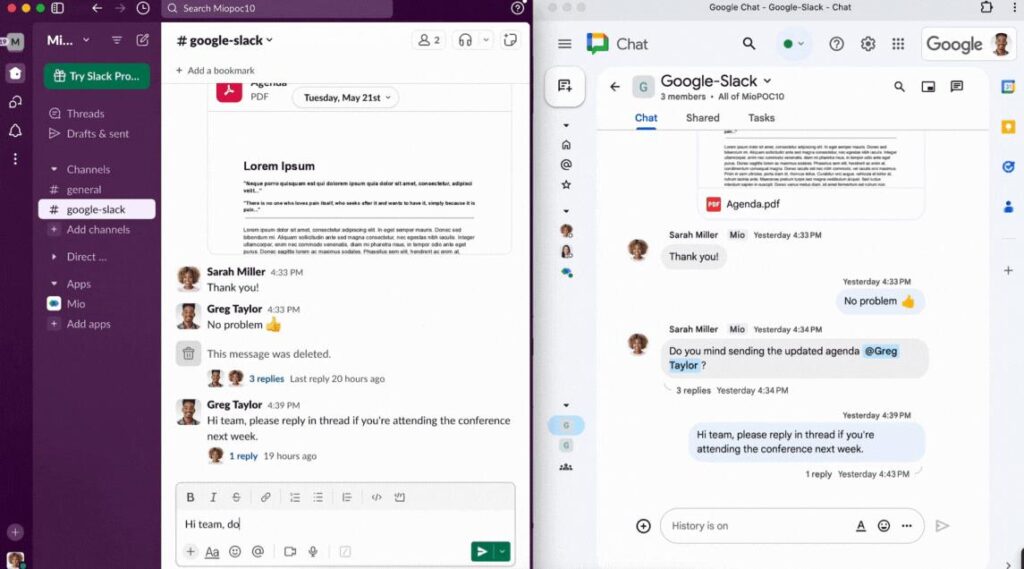Image resolution: width=1024 pixels, height=569 pixels.
Task: Toggle strikethrough formatting in Slack composer
Action: pos(237,497)
